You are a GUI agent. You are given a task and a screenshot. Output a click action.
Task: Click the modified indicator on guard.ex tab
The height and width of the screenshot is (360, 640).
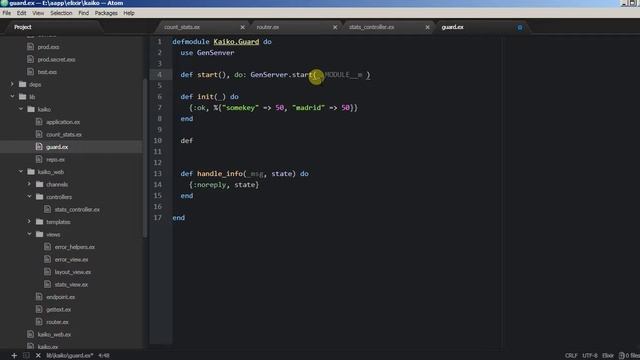(520, 27)
